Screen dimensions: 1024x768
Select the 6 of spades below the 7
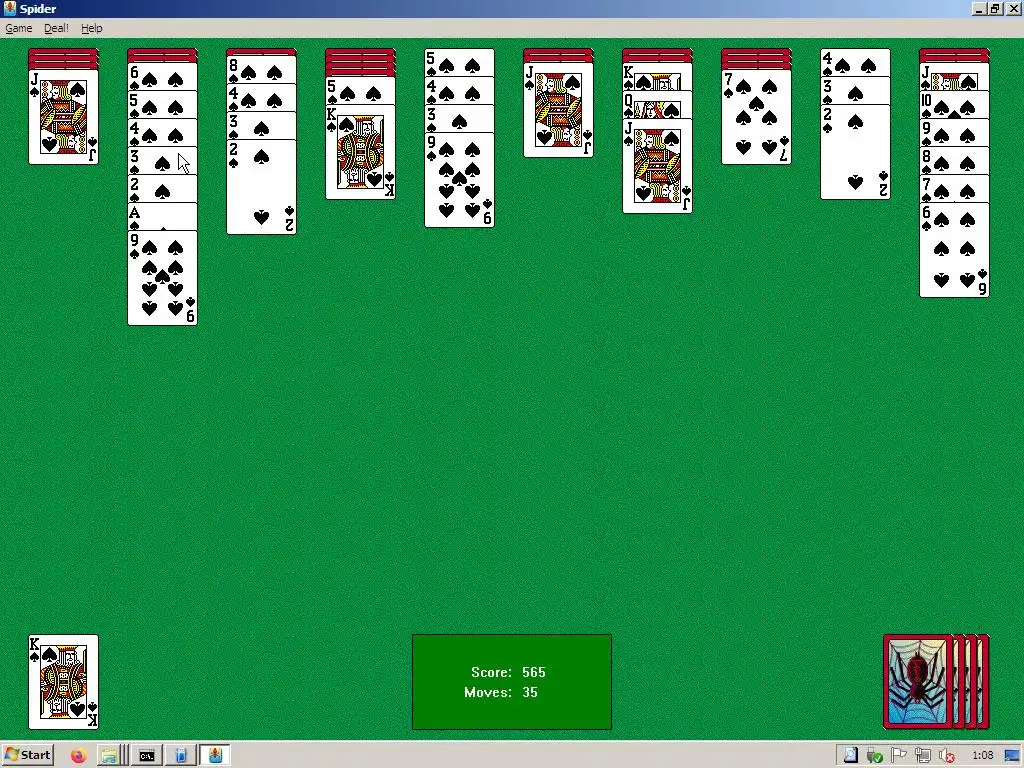pos(954,250)
